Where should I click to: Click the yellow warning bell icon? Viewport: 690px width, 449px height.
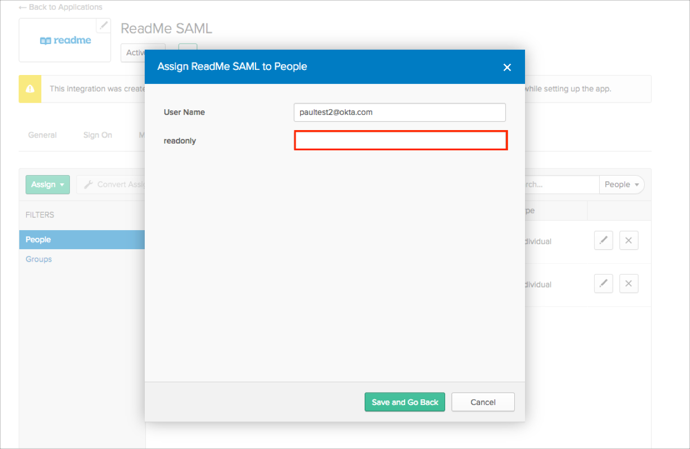[30, 88]
